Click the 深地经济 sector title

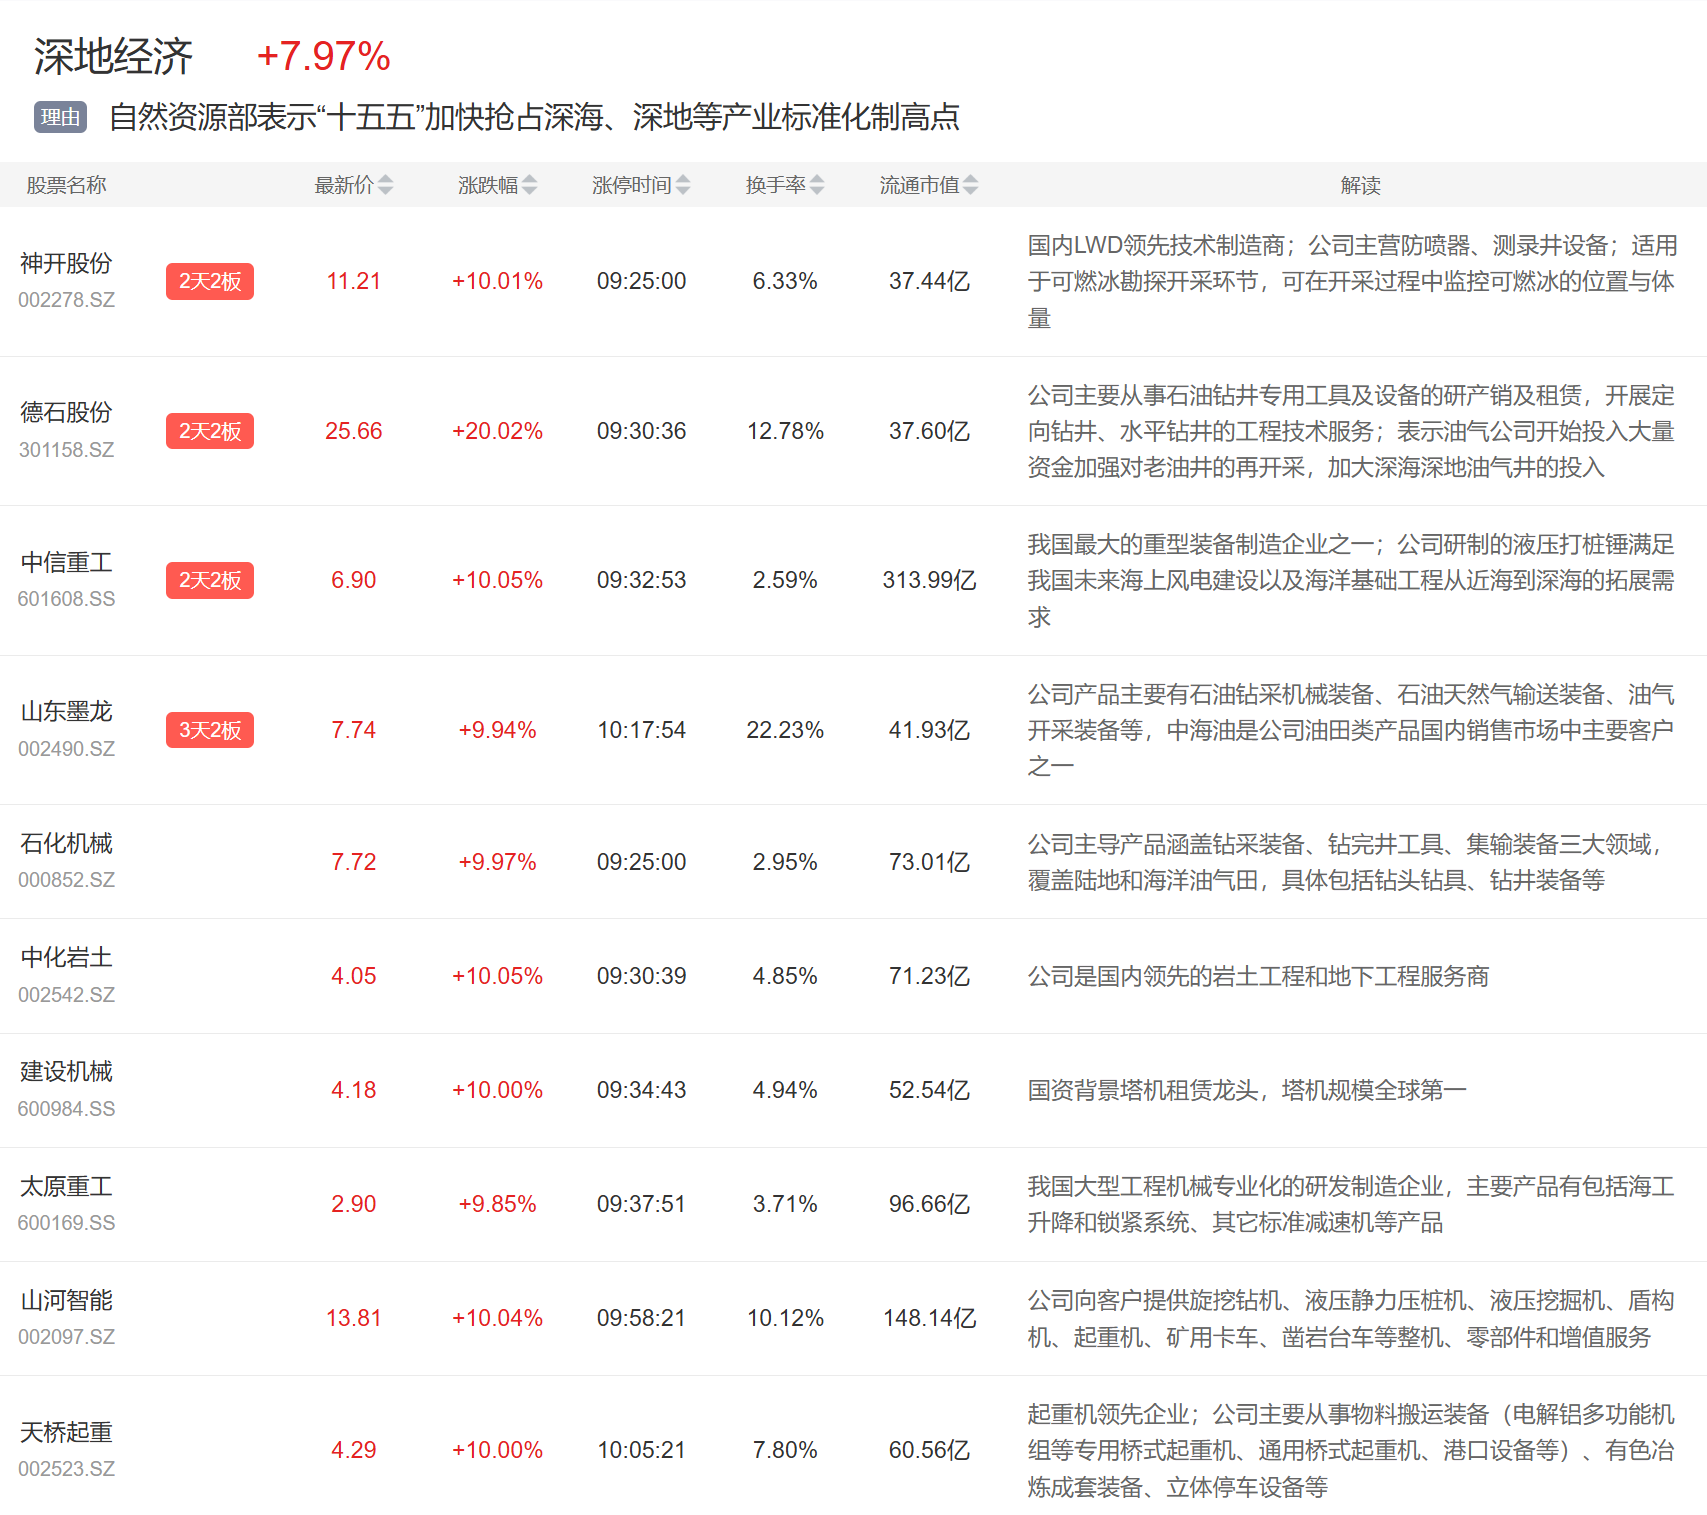point(113,57)
